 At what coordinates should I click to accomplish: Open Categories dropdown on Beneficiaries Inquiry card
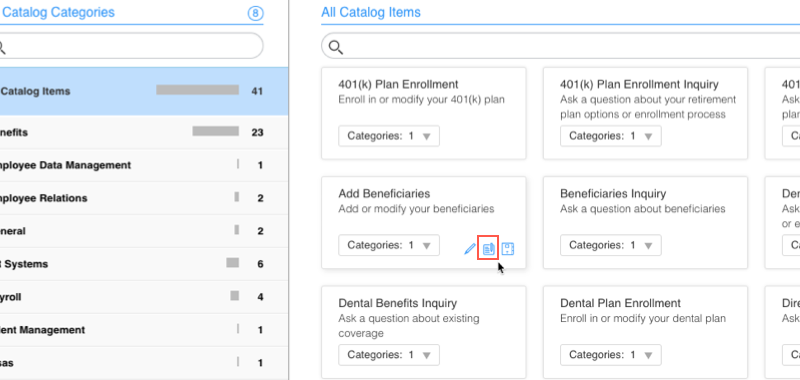611,245
